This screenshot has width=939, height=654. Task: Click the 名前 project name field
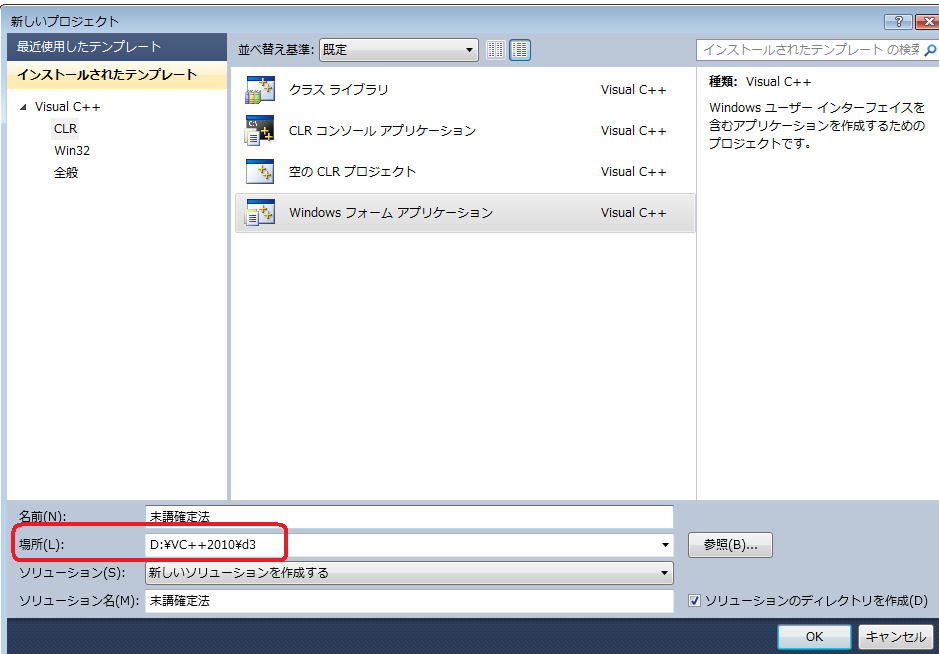coord(409,516)
